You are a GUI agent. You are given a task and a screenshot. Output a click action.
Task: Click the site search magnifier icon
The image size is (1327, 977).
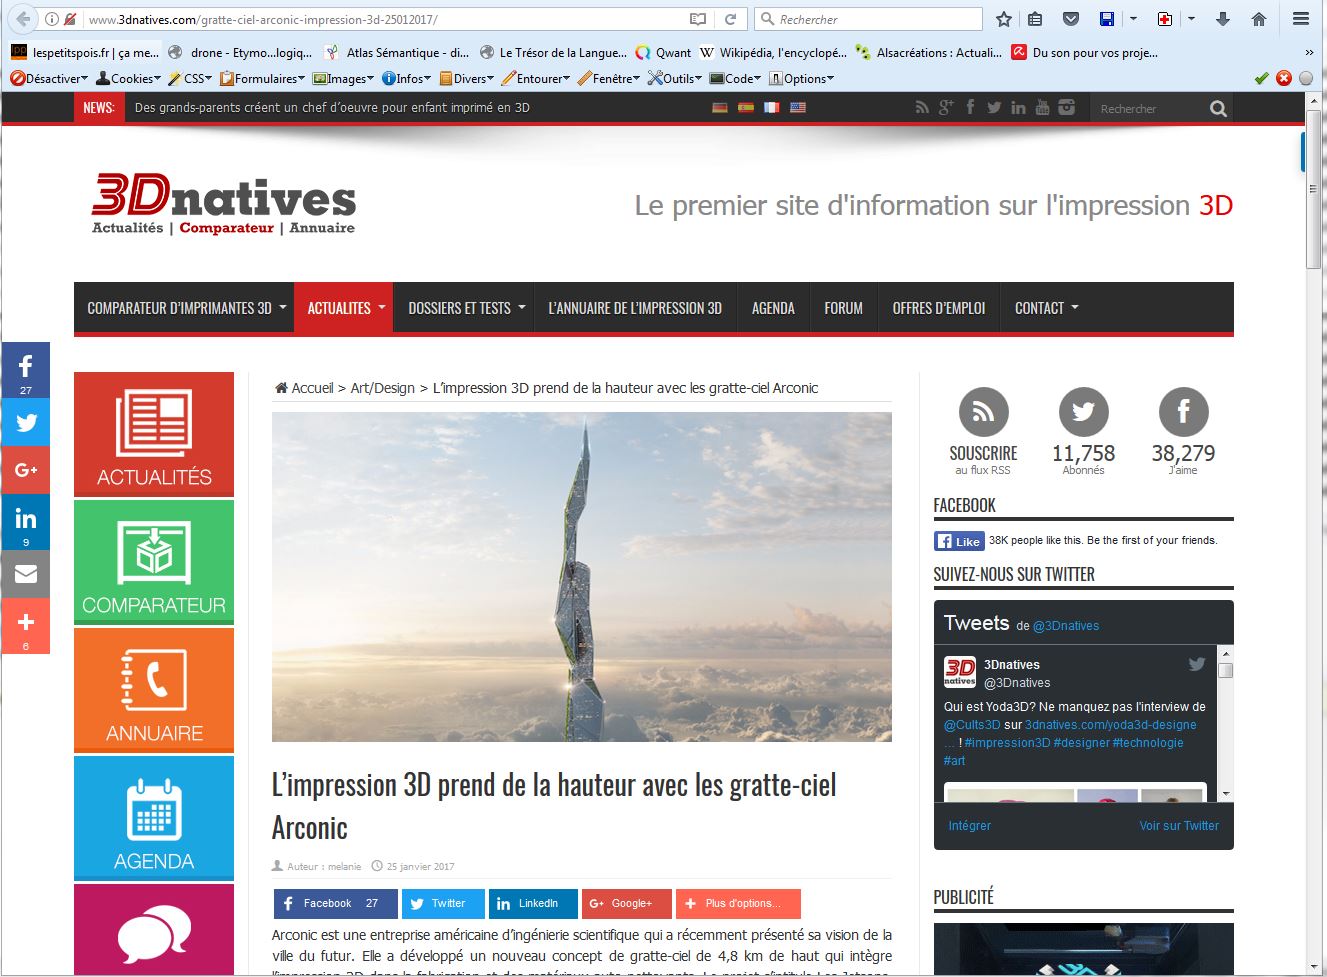(1217, 109)
